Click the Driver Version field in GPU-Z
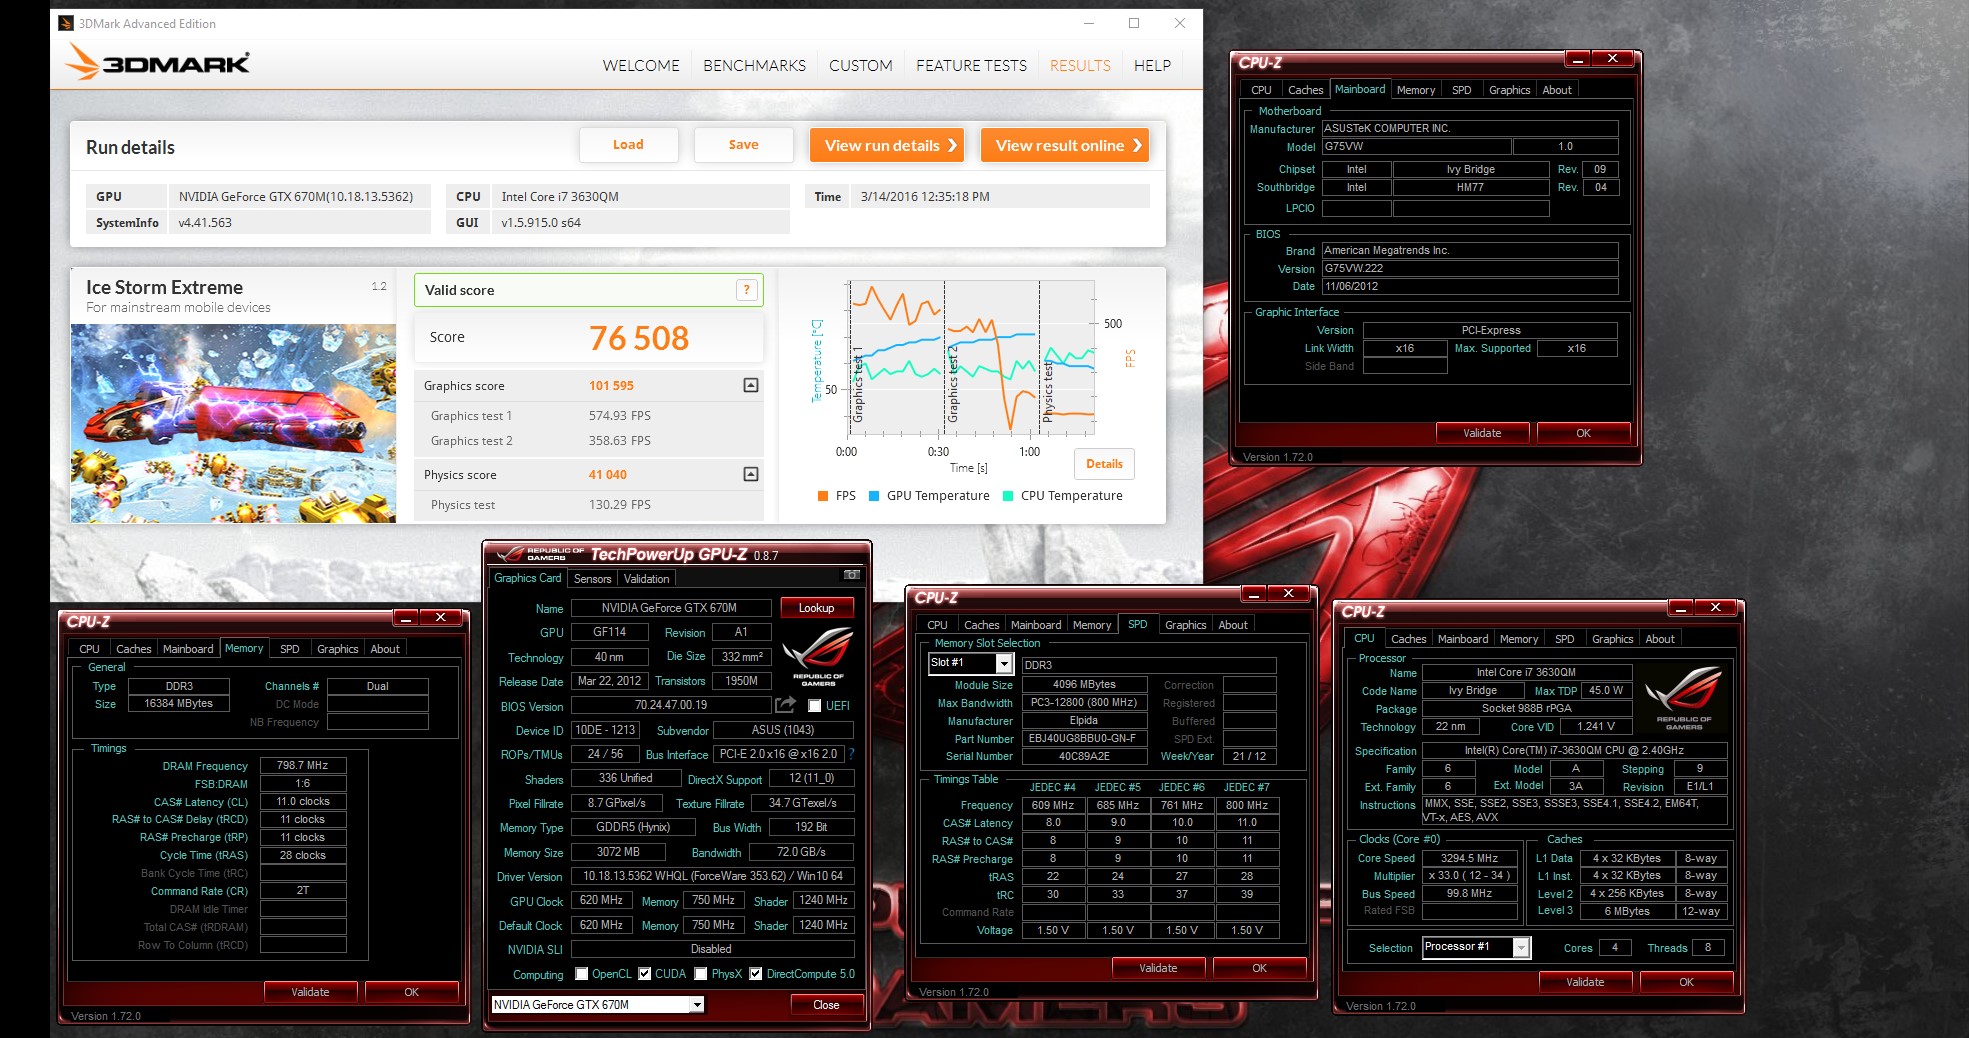The image size is (1969, 1038). (713, 876)
